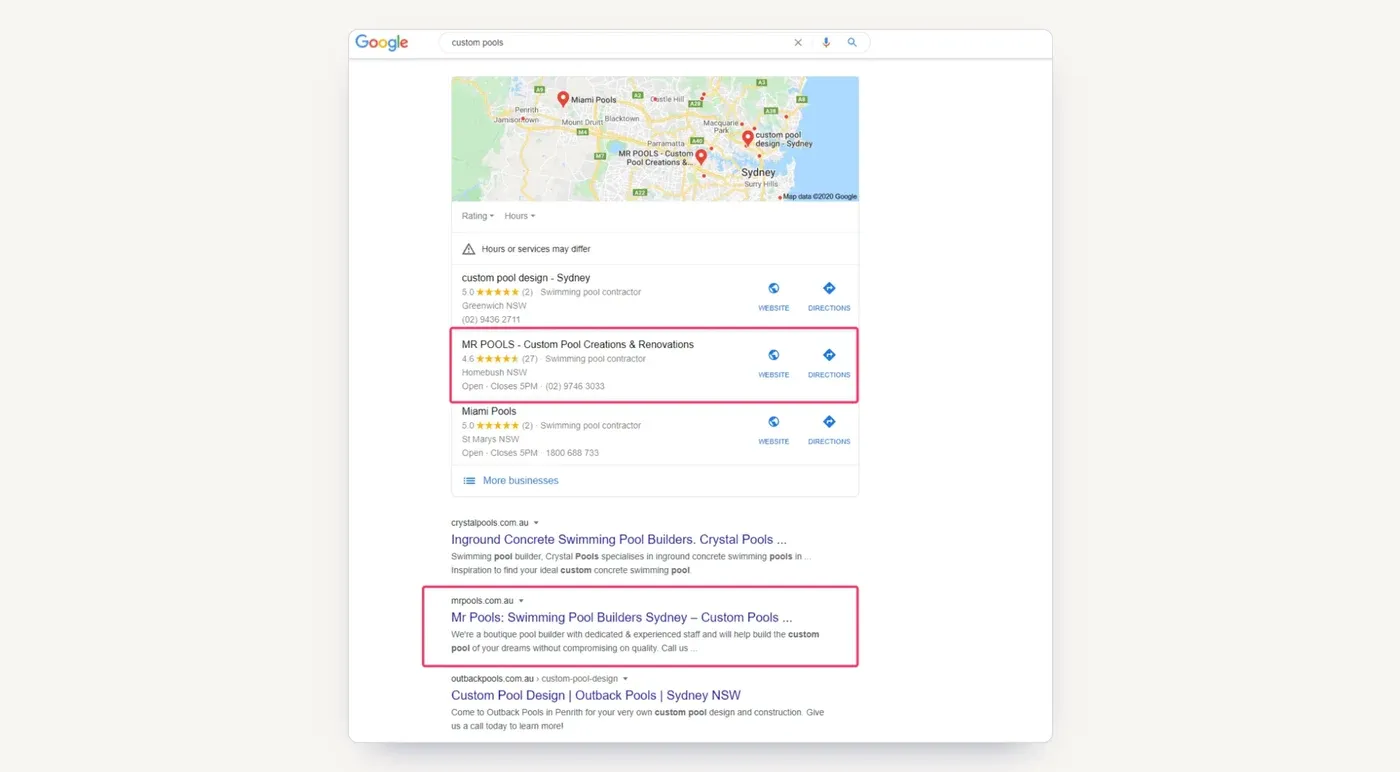Open the Rating filter dropdown
Viewport: 1400px width, 772px height.
478,216
